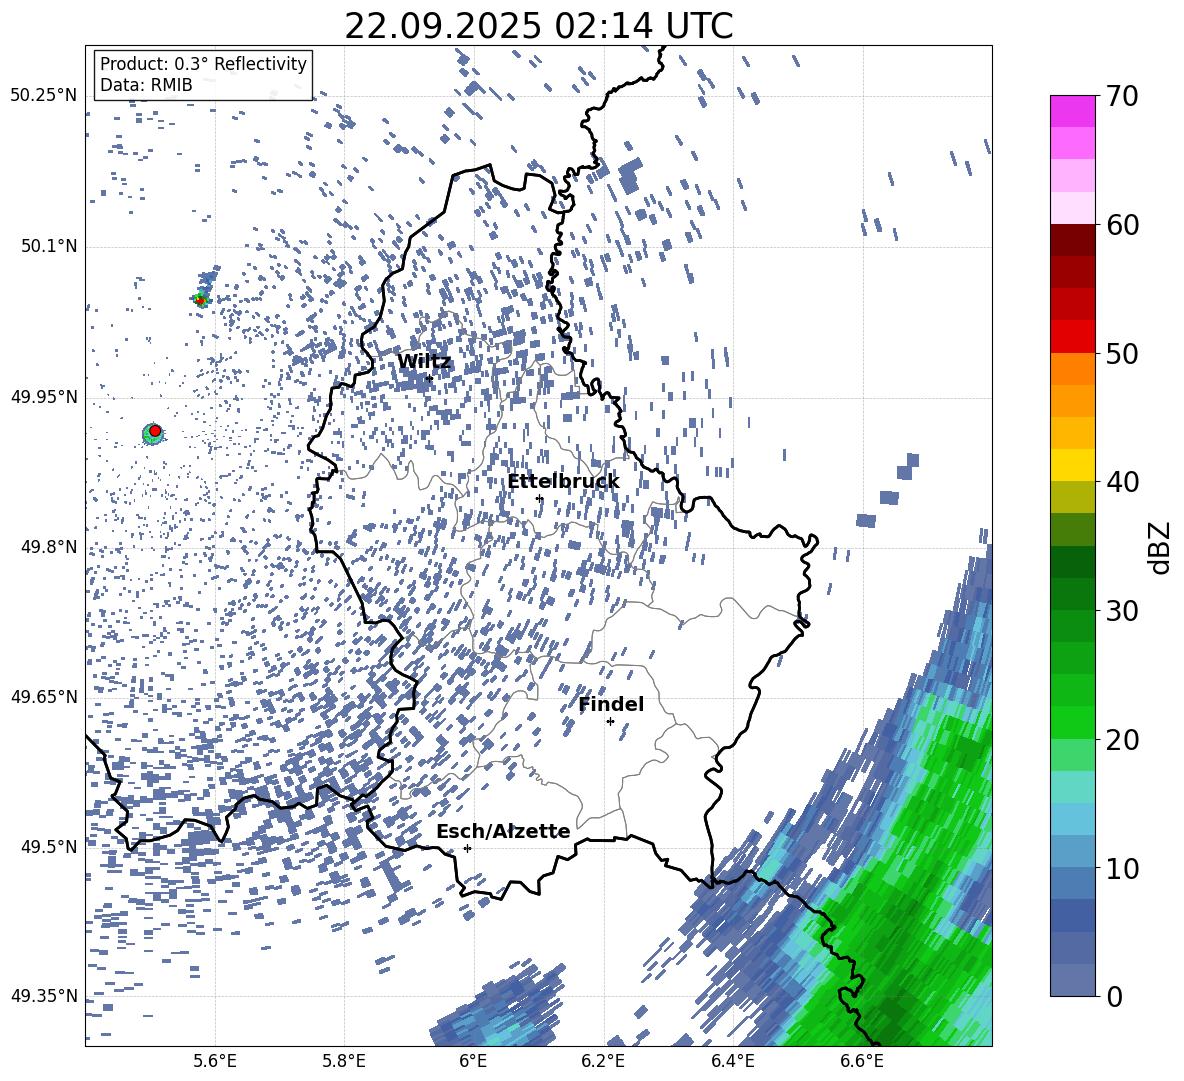This screenshot has width=1184, height=1081.
Task: Click the Findel city label
Action: pos(611,704)
